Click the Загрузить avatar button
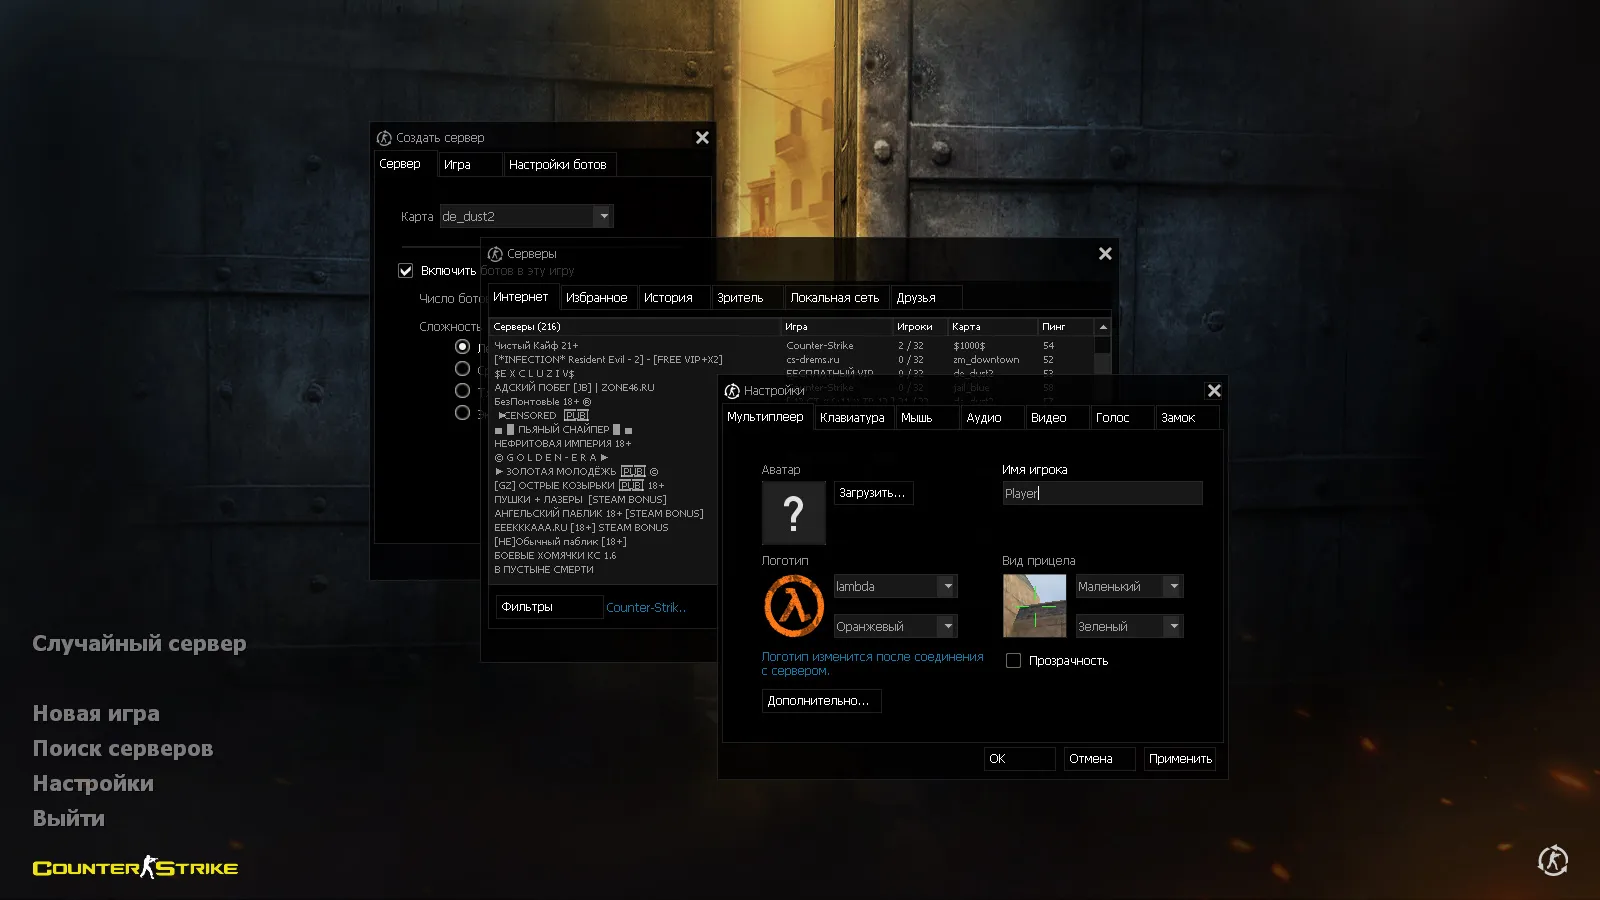Image resolution: width=1600 pixels, height=900 pixels. 872,492
